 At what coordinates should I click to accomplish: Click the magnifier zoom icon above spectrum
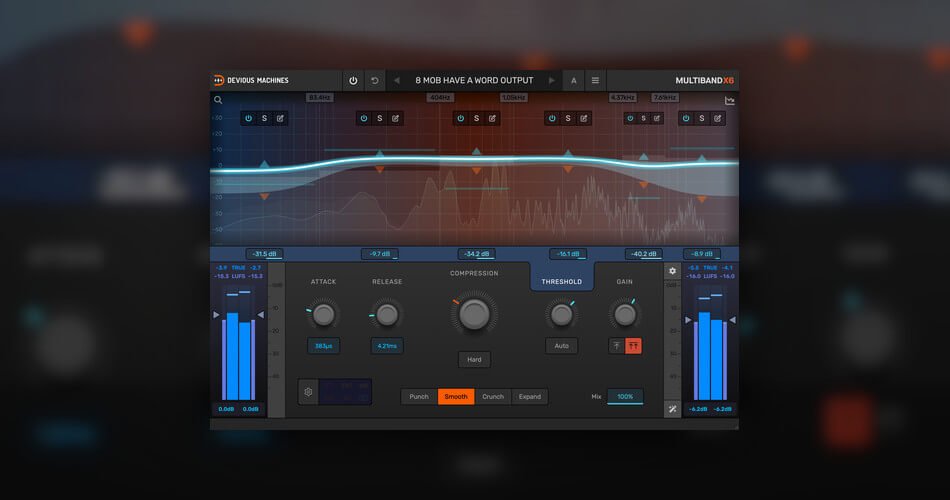click(218, 100)
